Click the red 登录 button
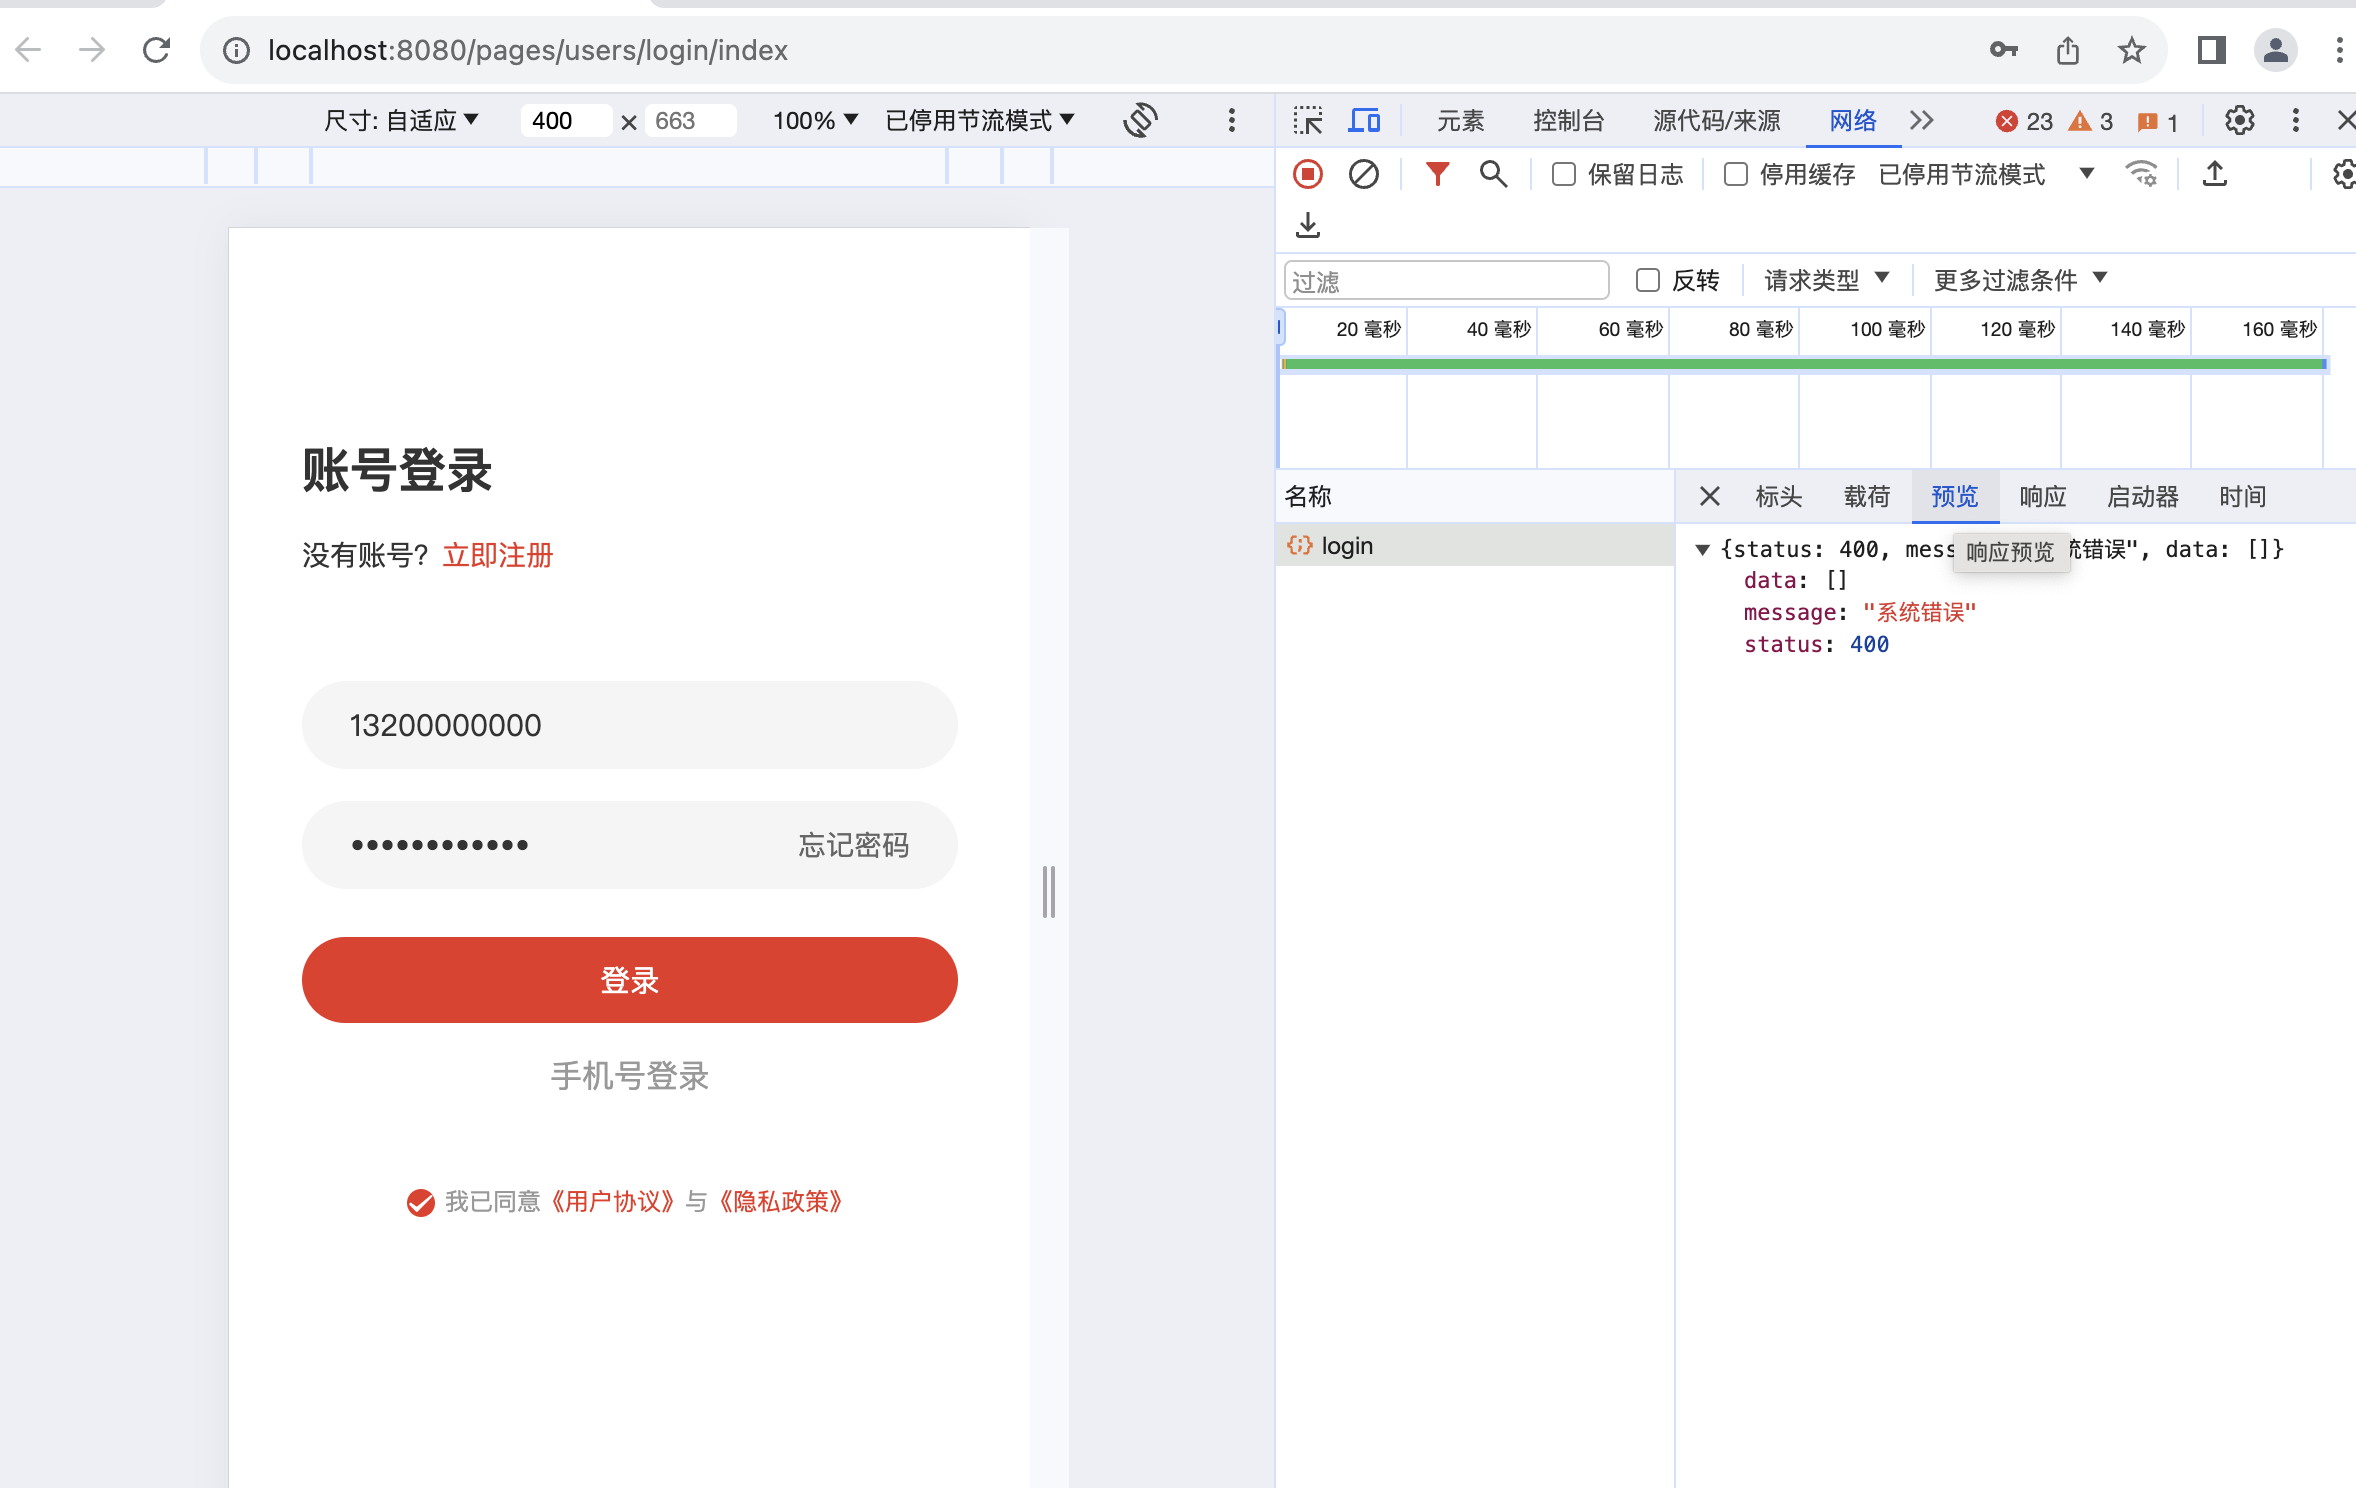2356x1488 pixels. click(630, 980)
